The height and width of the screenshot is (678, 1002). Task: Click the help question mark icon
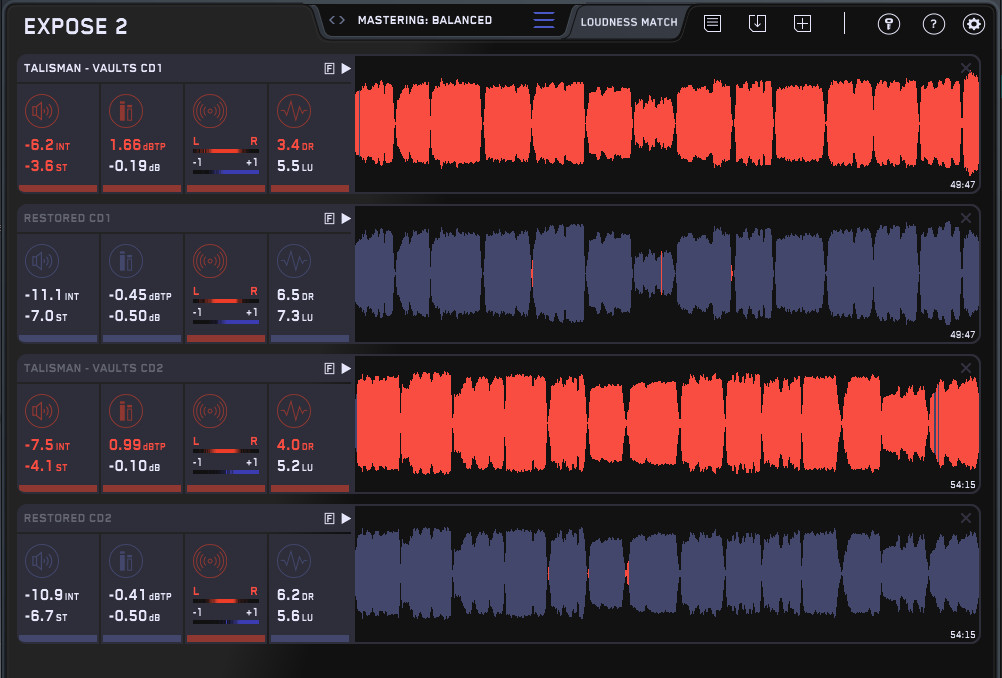click(x=933, y=25)
